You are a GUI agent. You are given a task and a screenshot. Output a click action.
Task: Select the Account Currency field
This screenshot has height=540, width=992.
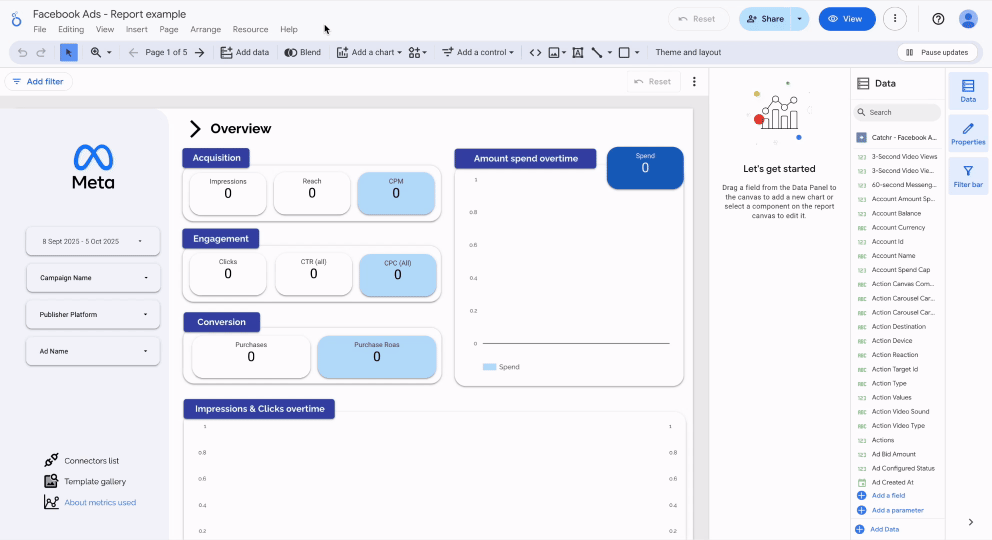pos(897,228)
